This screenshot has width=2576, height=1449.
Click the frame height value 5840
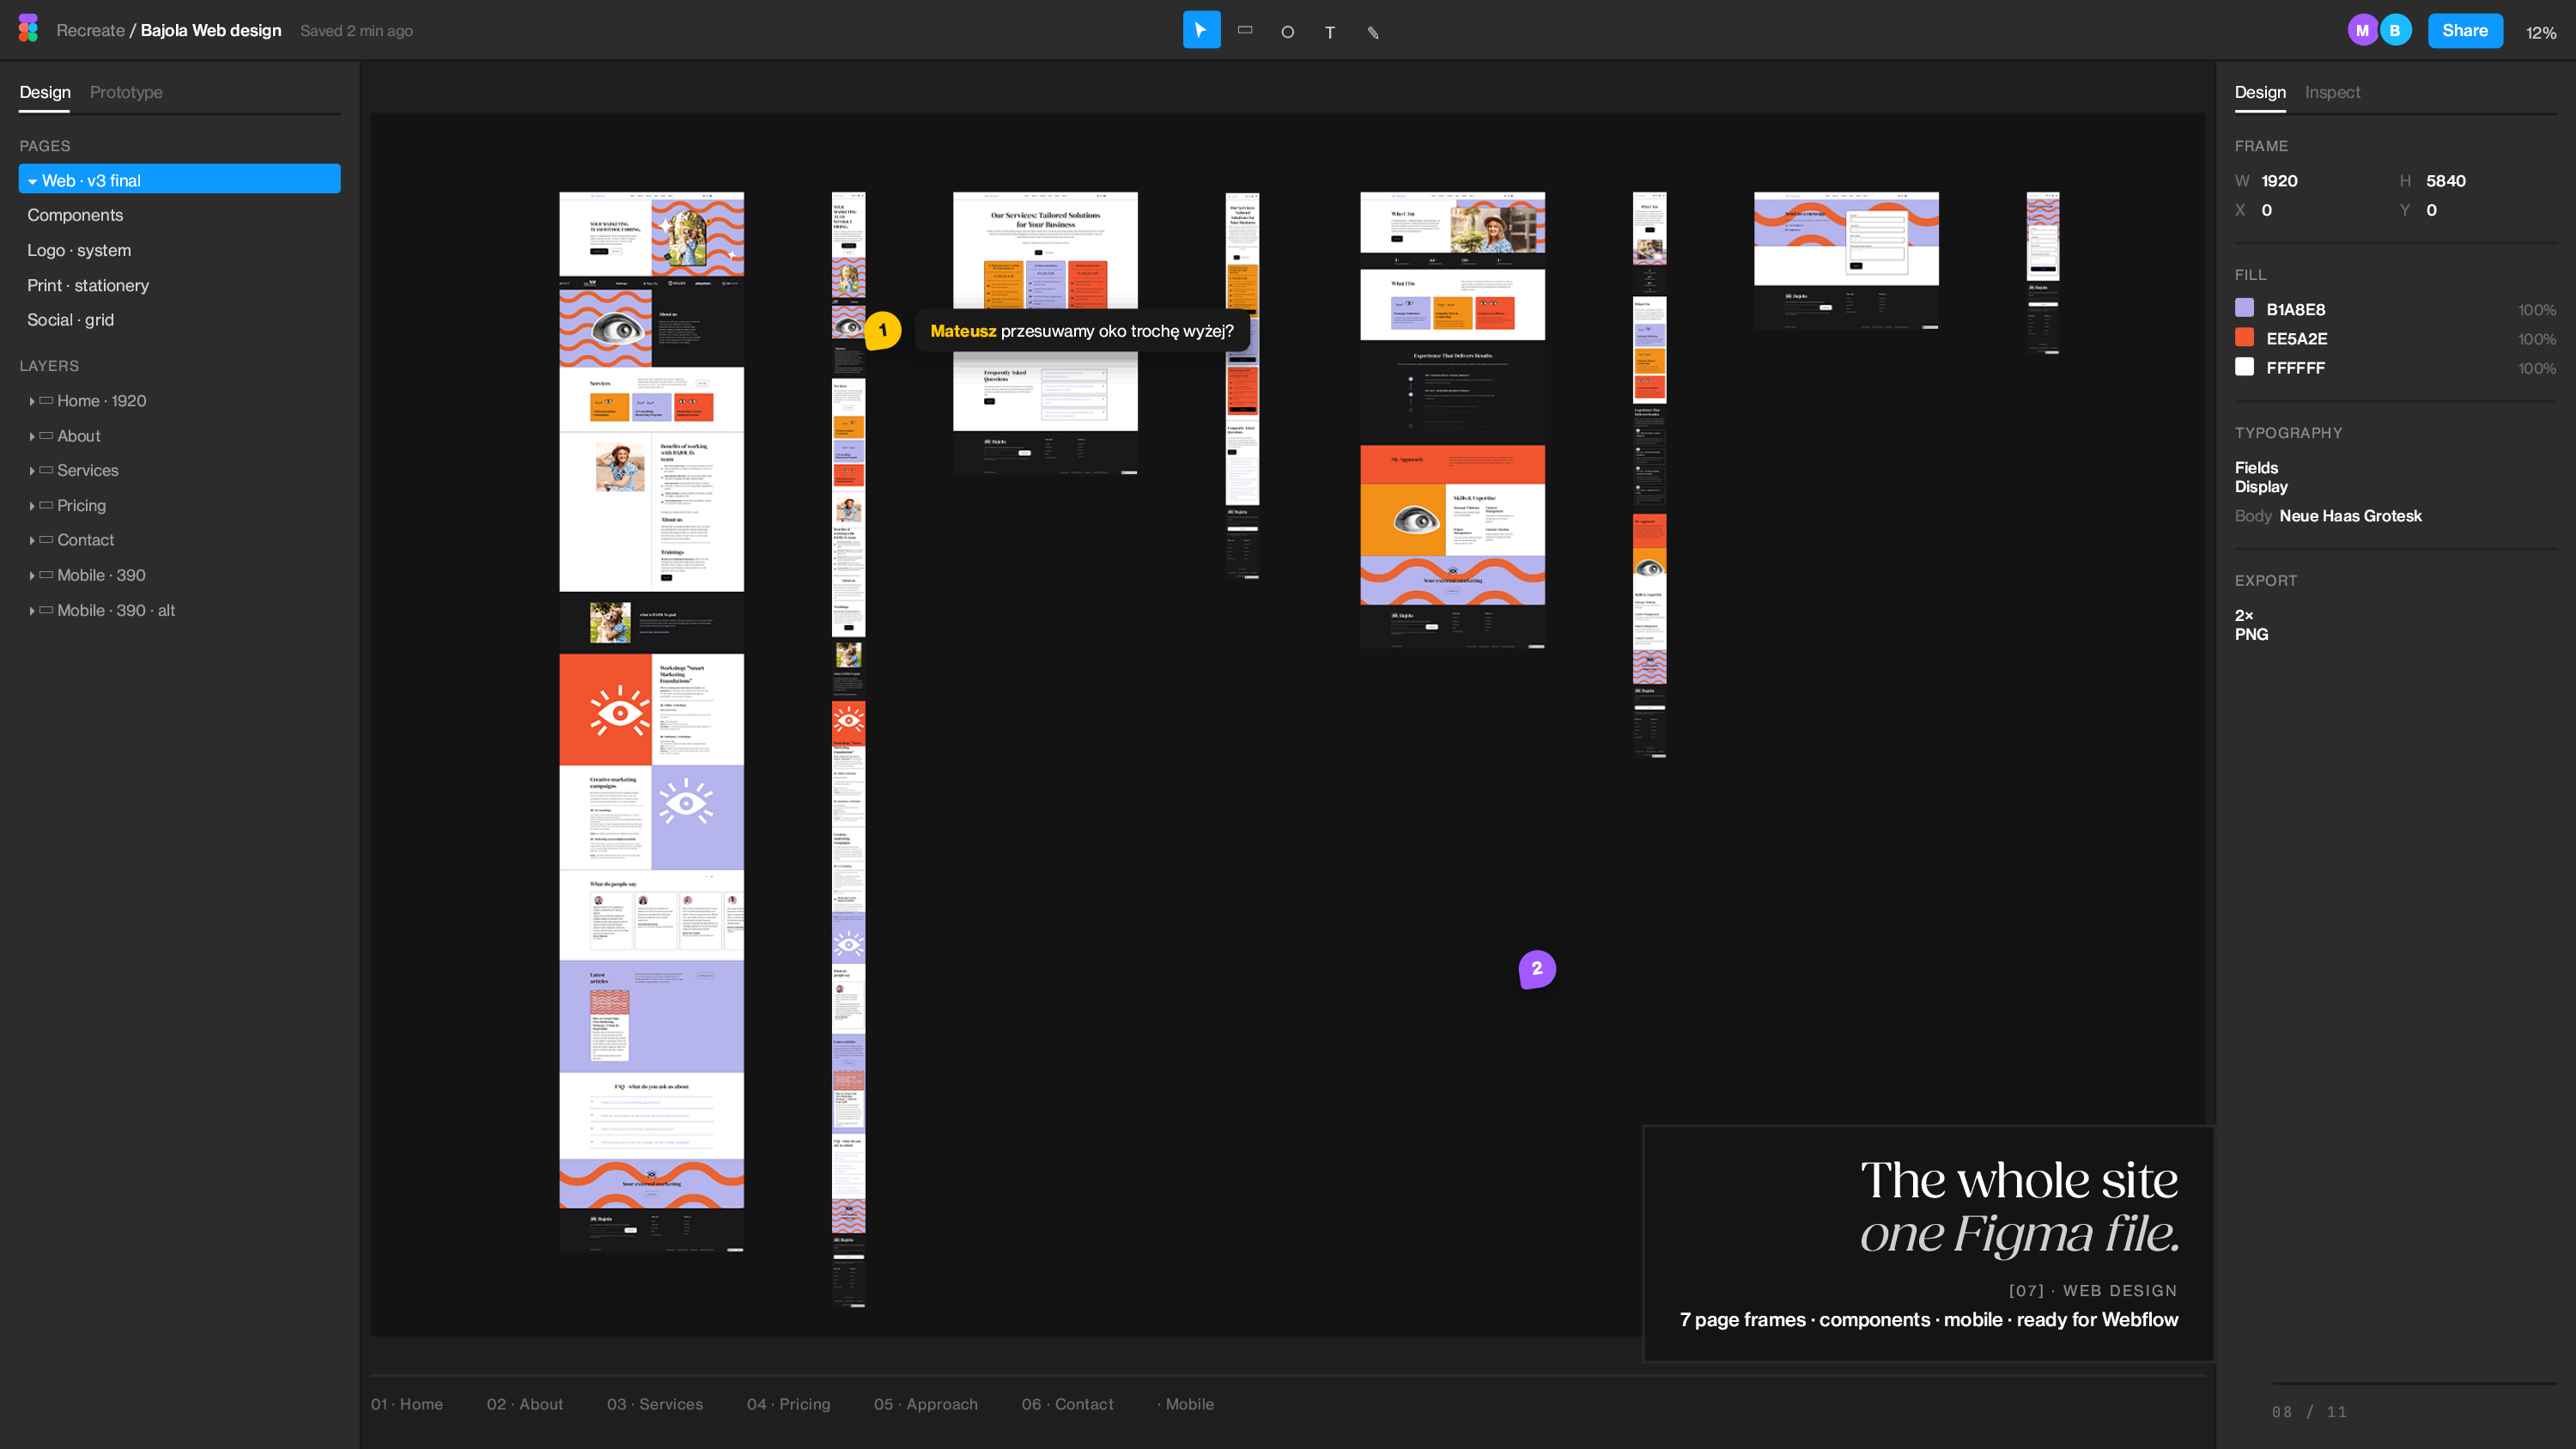2445,181
